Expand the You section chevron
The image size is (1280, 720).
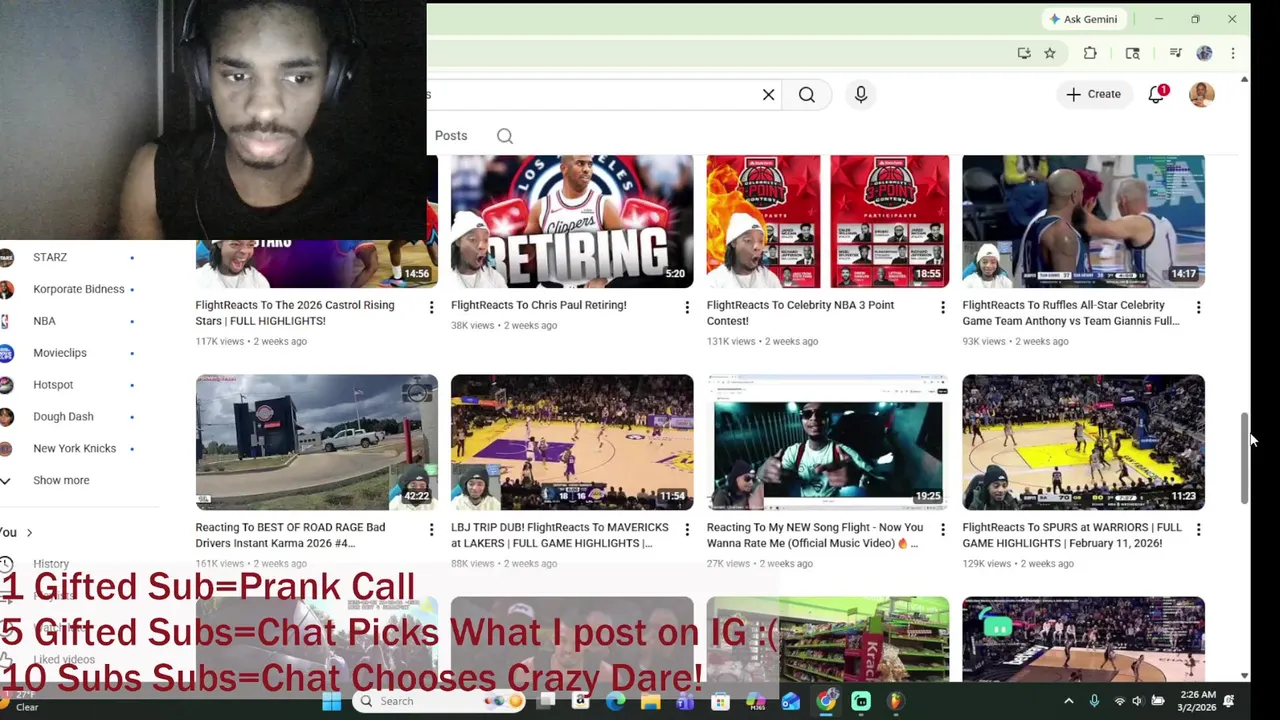[29, 533]
